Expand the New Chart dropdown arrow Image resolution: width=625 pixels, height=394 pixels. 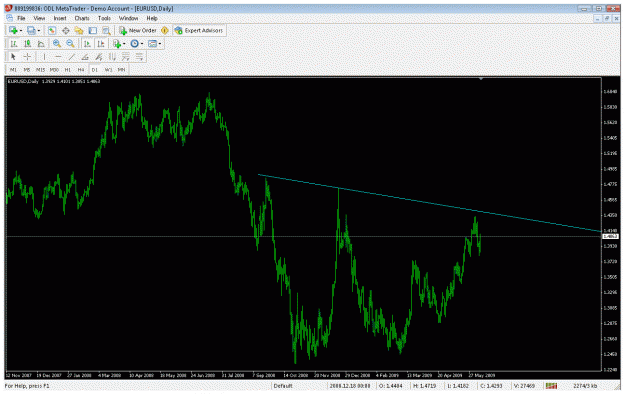[x=20, y=31]
